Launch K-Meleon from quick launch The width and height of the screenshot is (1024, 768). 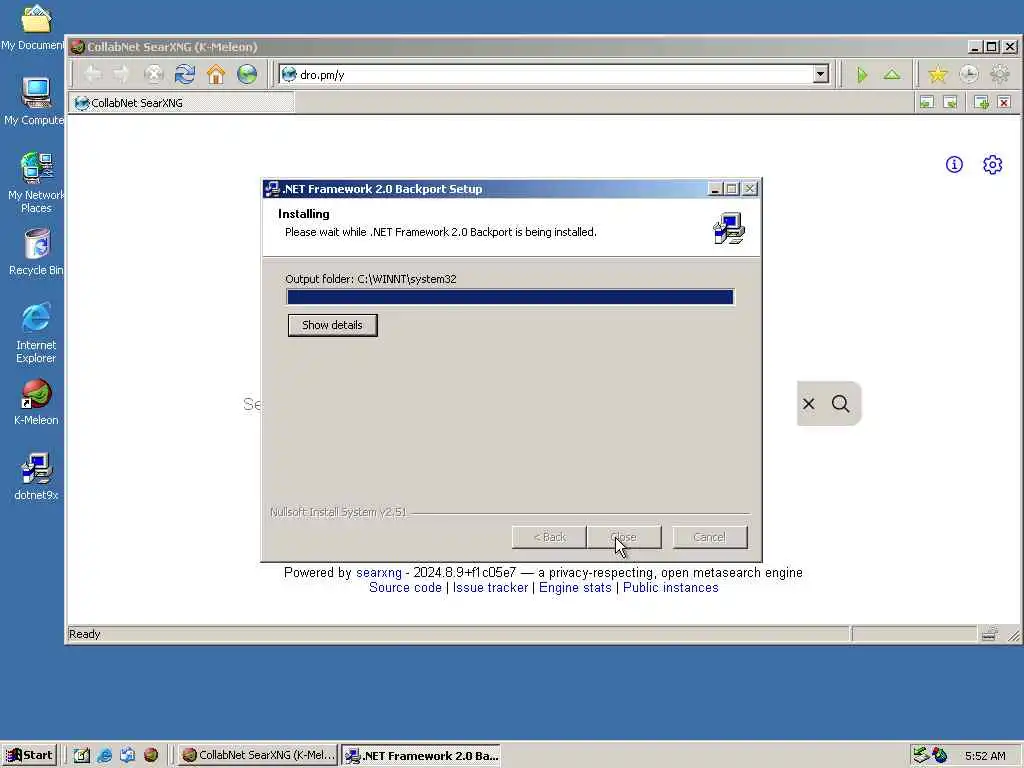151,755
